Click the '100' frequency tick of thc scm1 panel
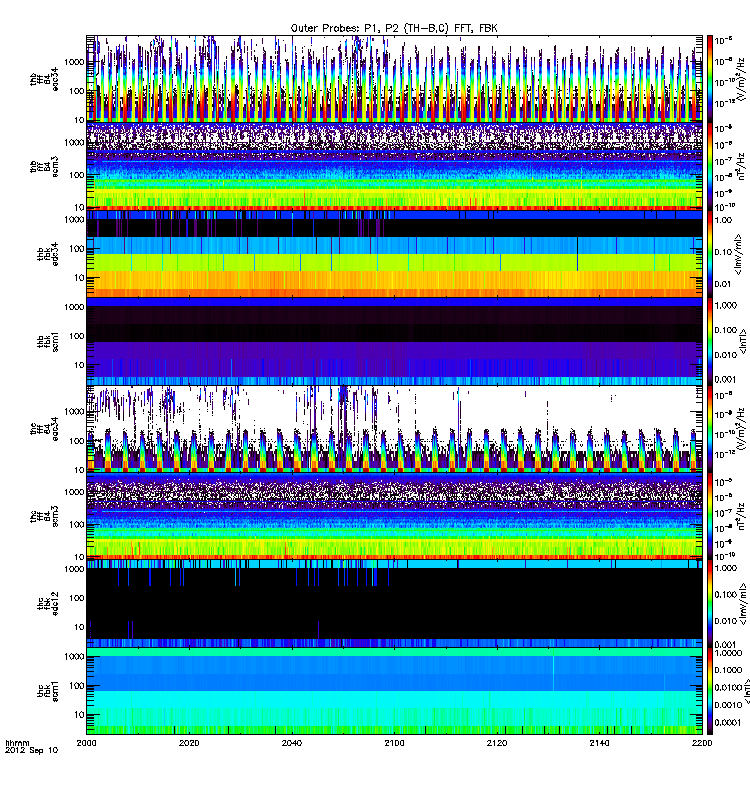Screen dimensions: 750x800 point(77,686)
